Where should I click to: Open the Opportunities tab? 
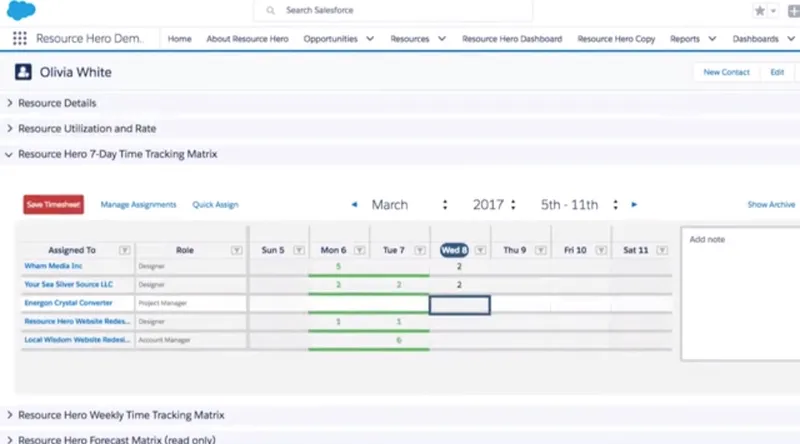point(331,39)
